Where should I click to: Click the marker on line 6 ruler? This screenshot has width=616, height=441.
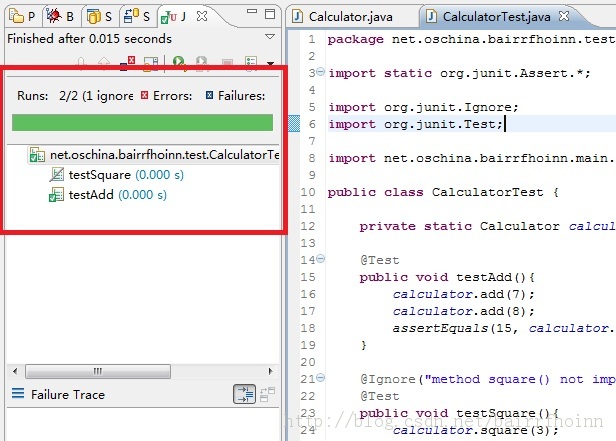click(294, 124)
